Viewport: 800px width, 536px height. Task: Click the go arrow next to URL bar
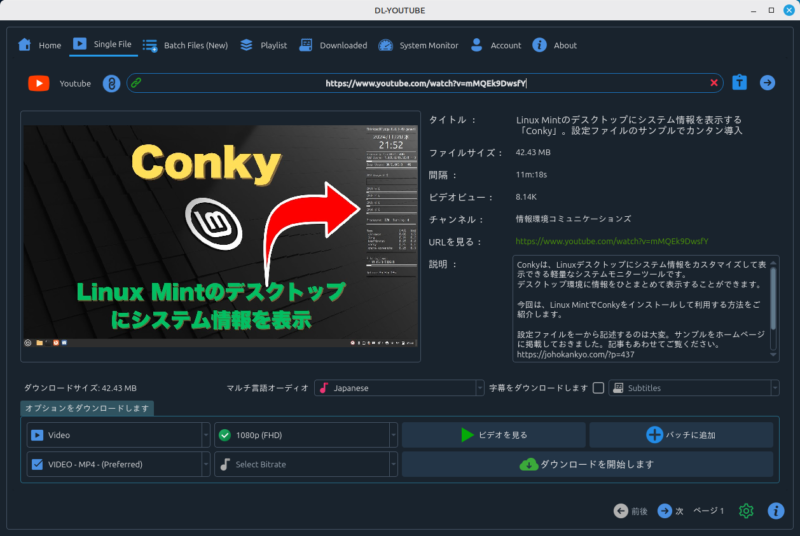(x=767, y=83)
